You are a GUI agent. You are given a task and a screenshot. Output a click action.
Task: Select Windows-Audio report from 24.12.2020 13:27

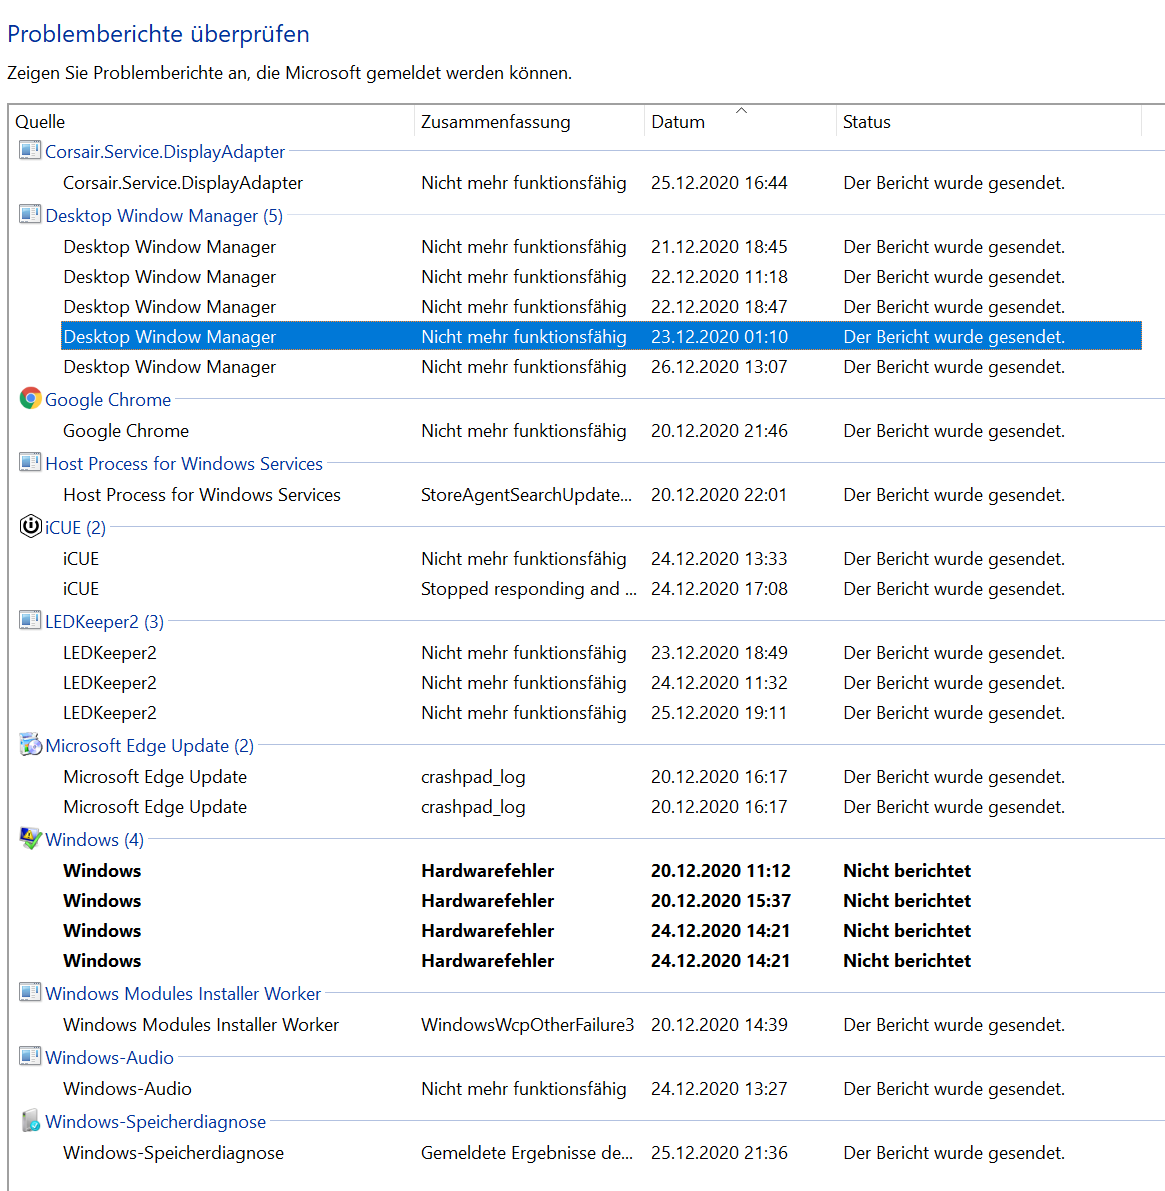coord(601,1088)
